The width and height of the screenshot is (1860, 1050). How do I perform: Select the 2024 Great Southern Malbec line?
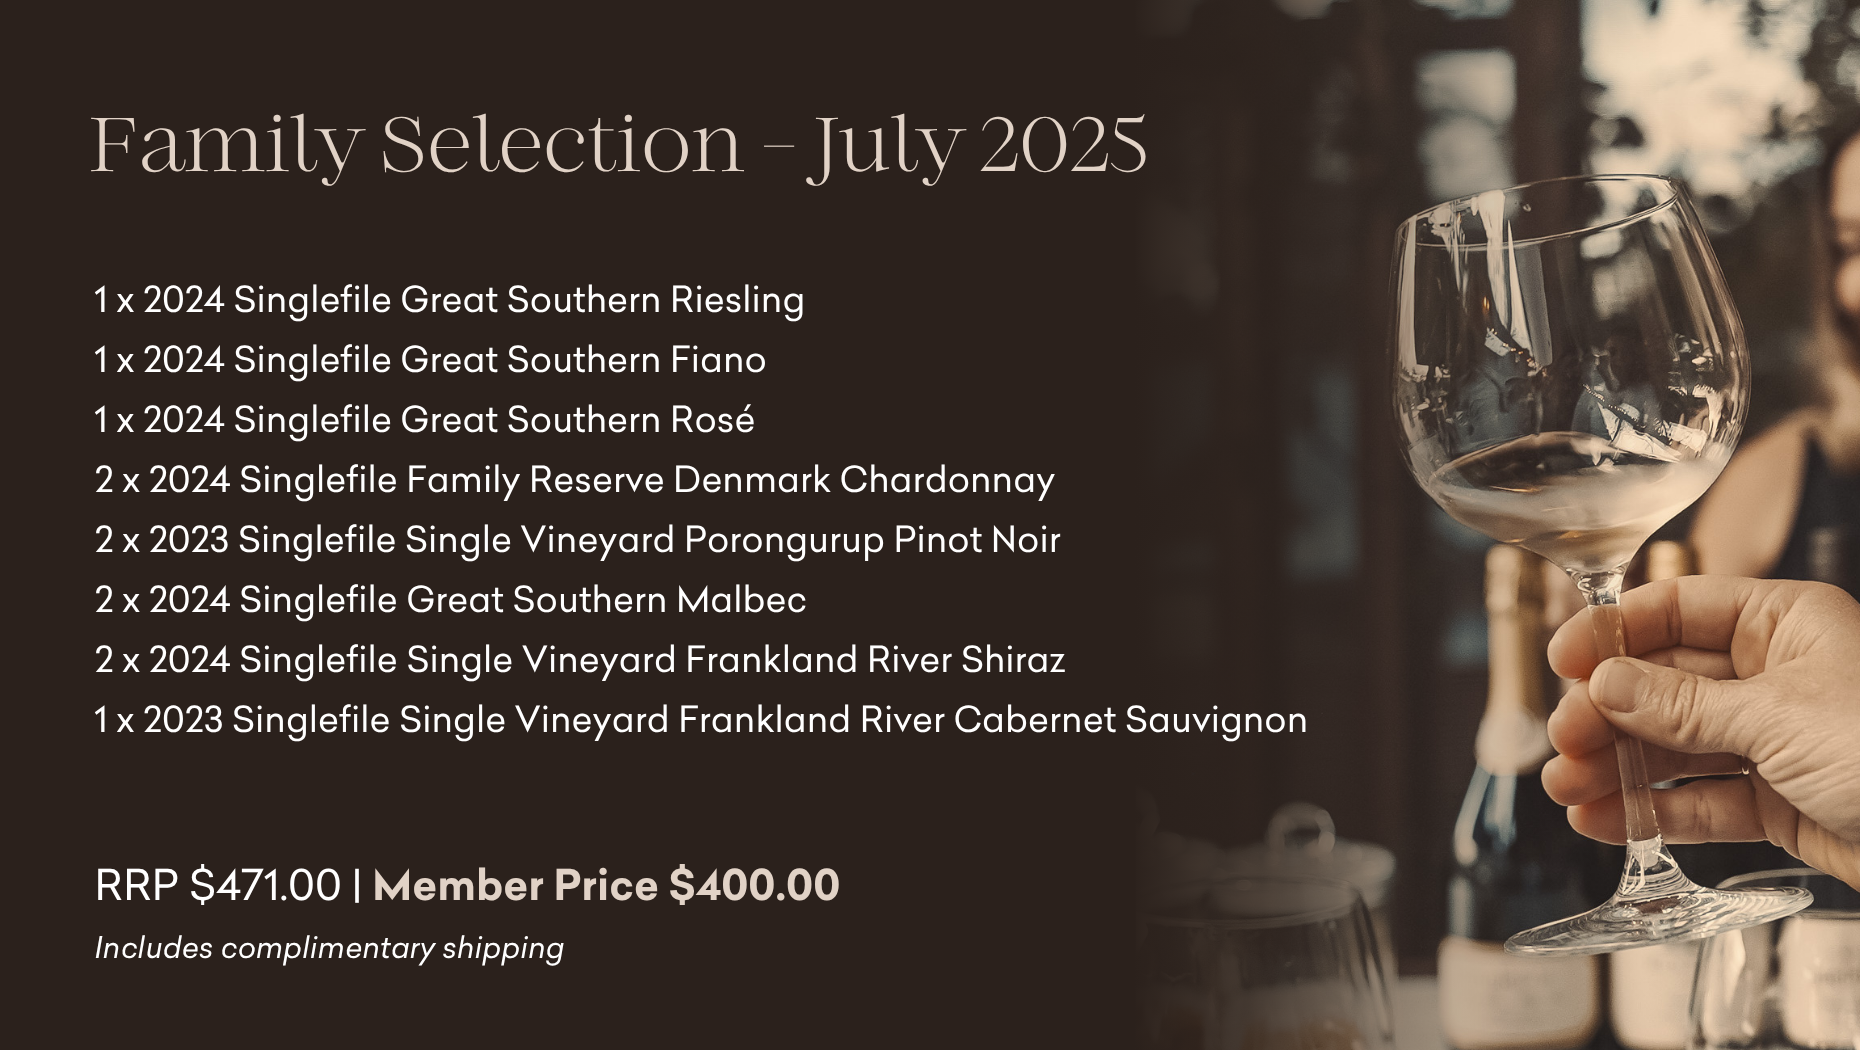[x=450, y=600]
